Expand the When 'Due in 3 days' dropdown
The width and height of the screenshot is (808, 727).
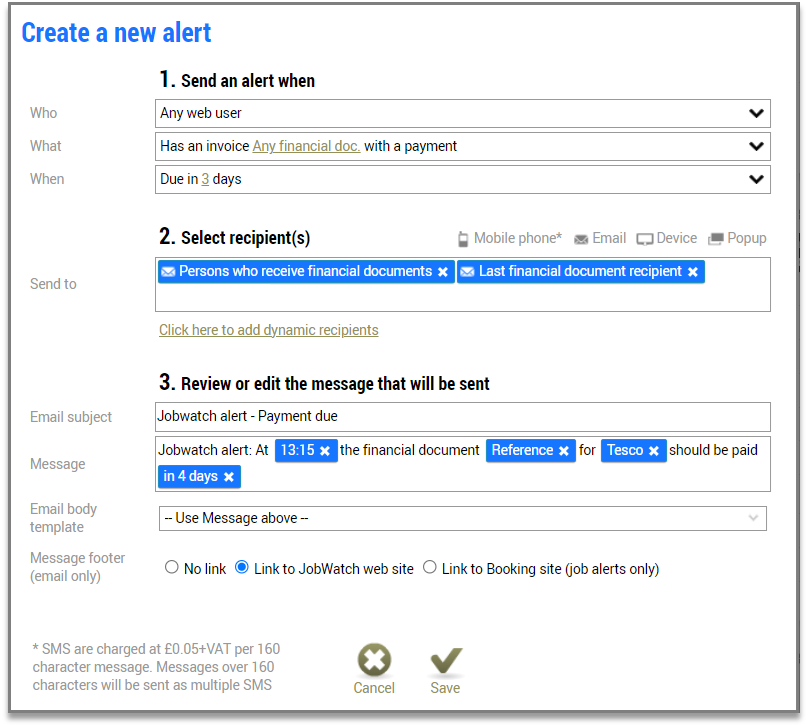tap(463, 179)
